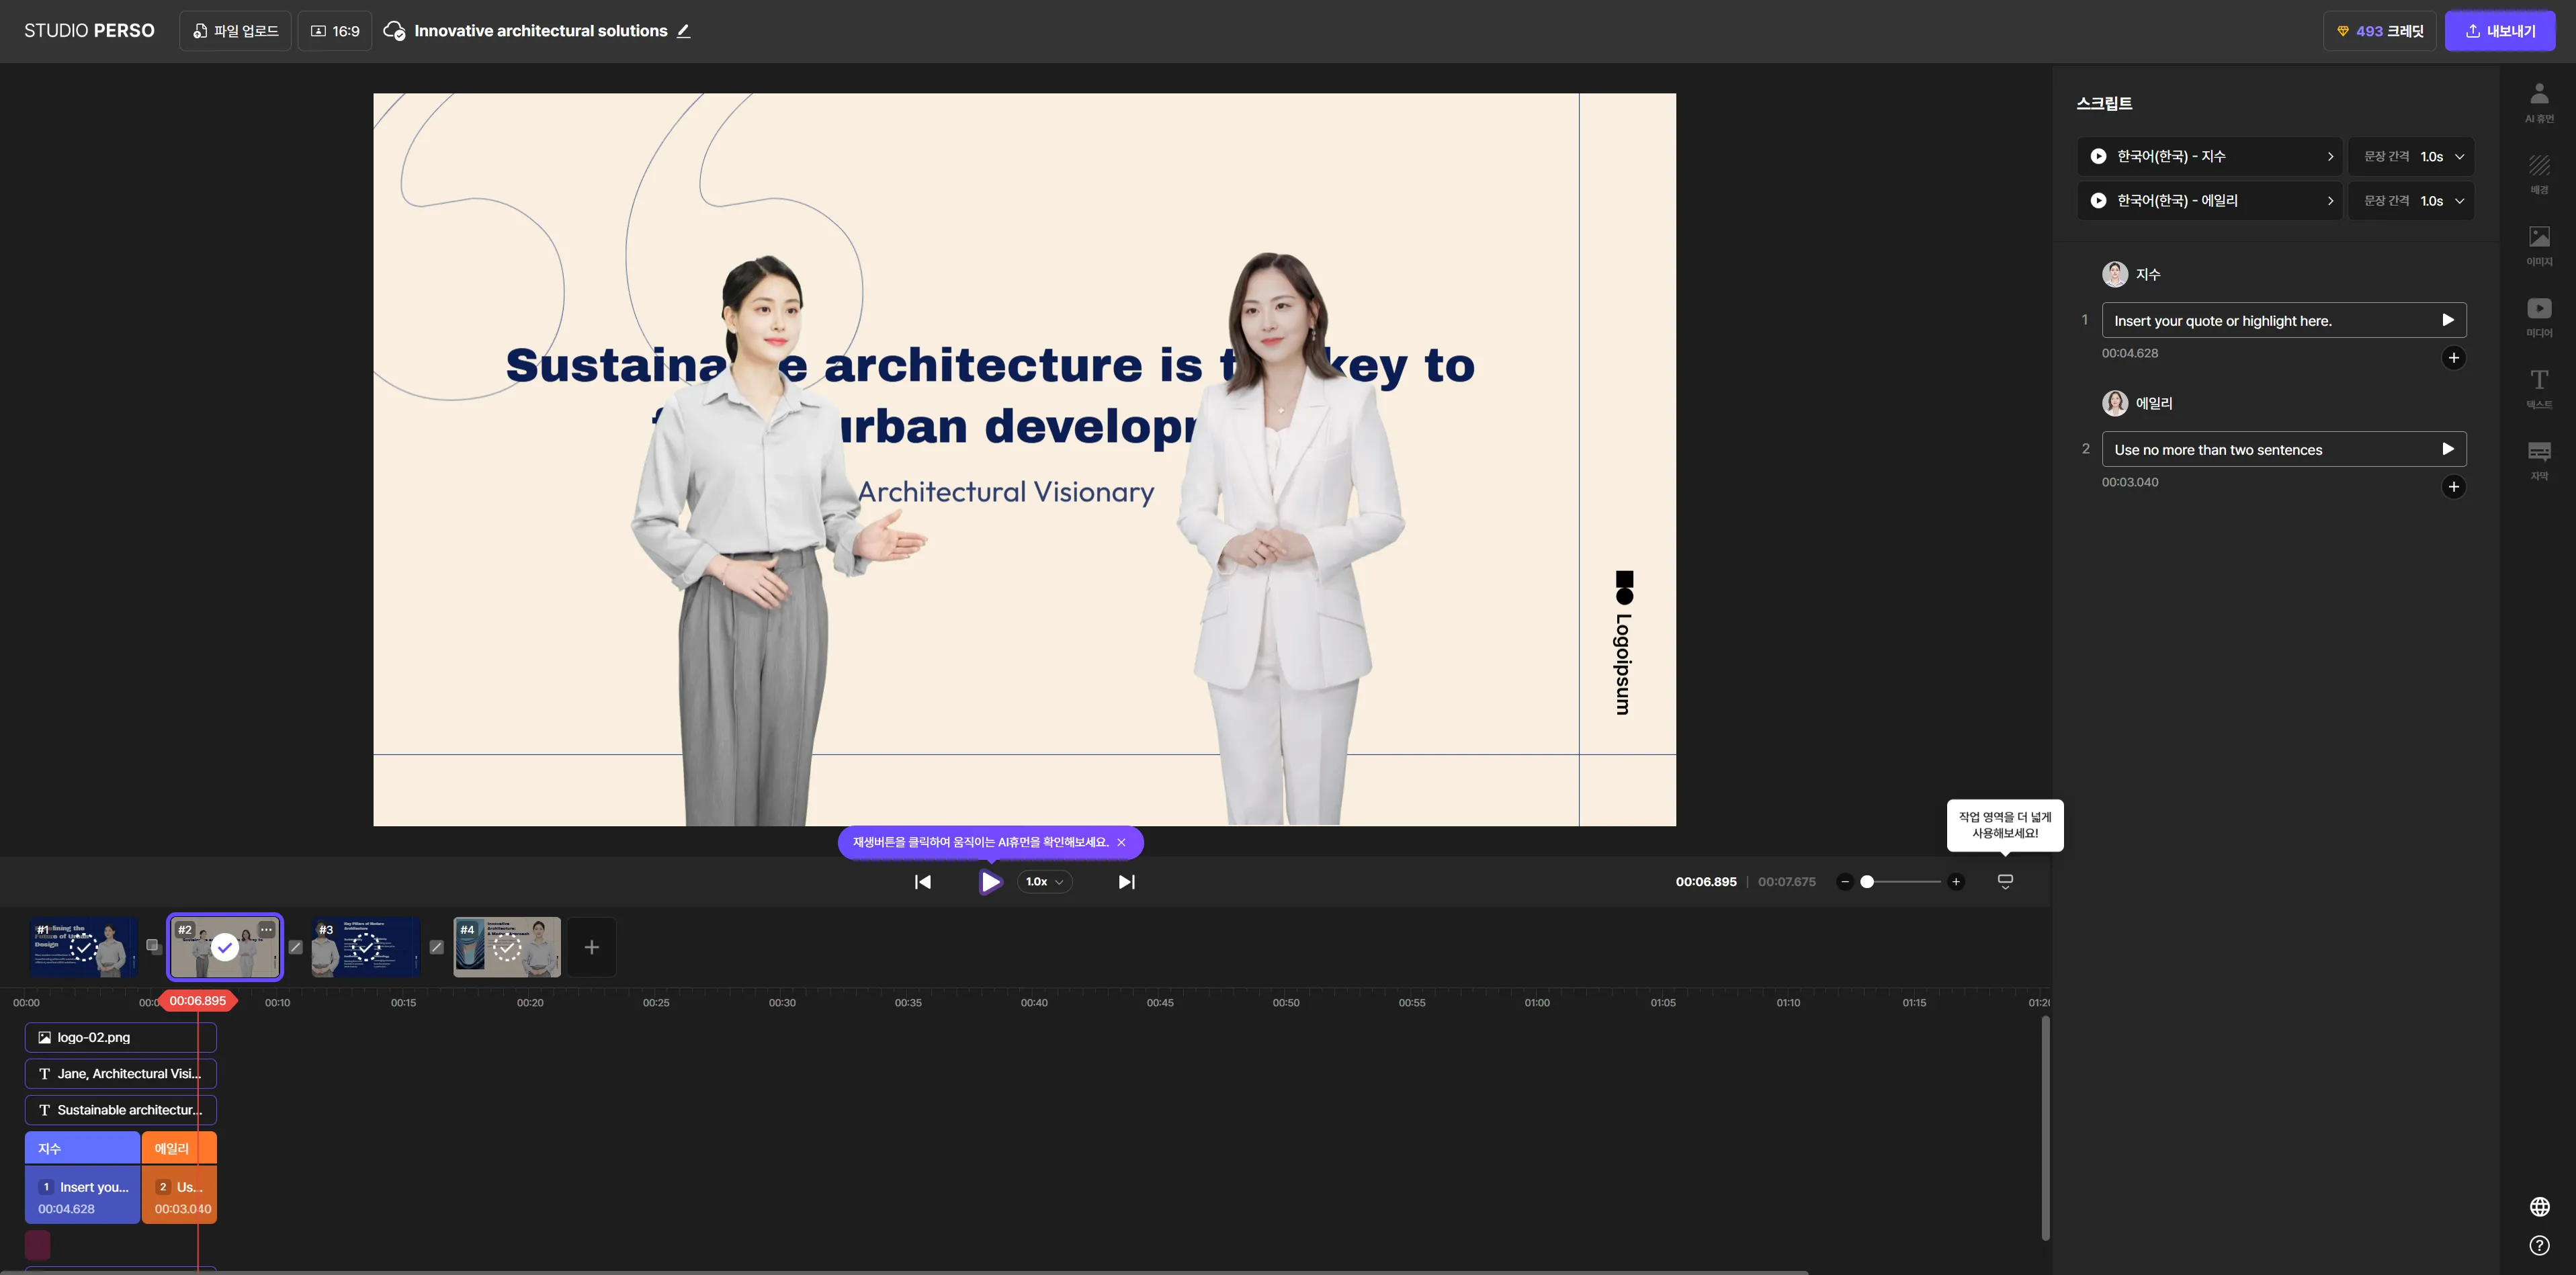Click the 파일 업로드 upload button
This screenshot has width=2576, height=1275.
point(235,31)
